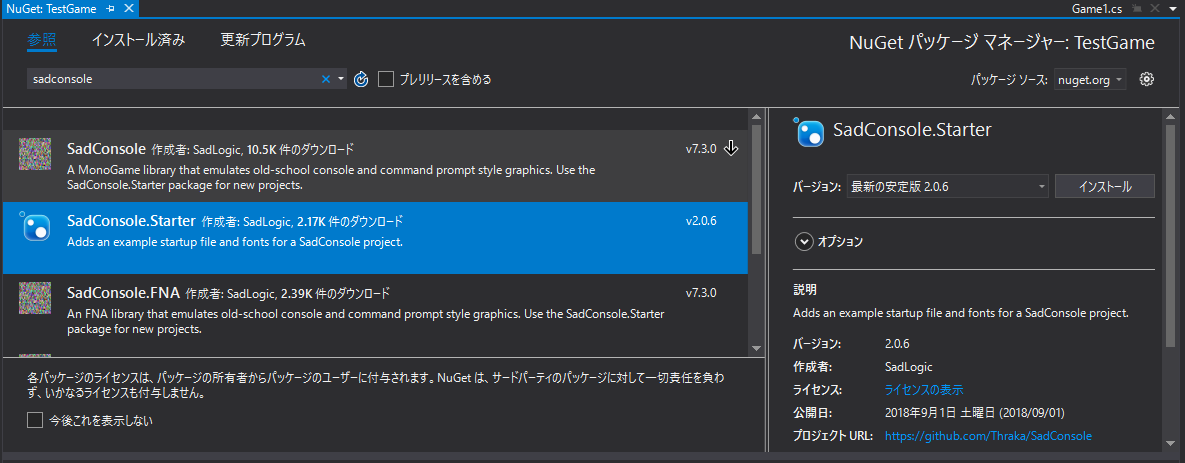Click the SadConsole package thumbnail

tap(35, 154)
